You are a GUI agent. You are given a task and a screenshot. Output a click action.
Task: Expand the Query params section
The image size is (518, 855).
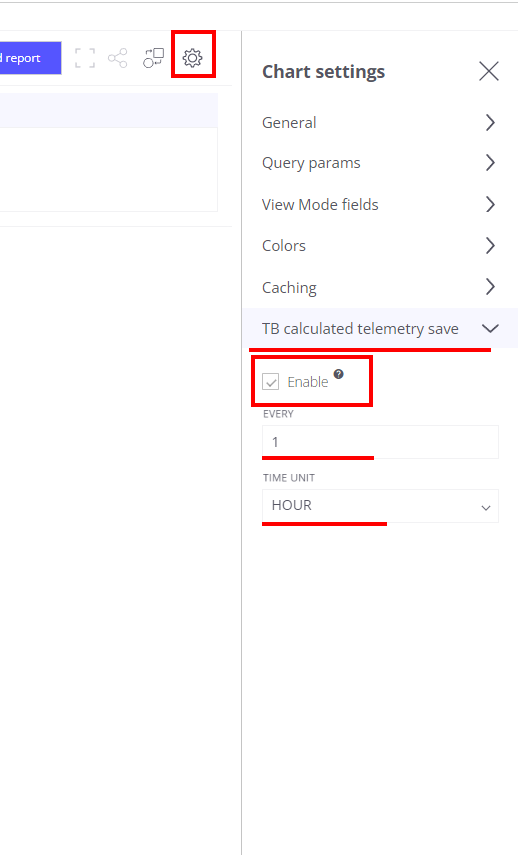click(x=380, y=162)
